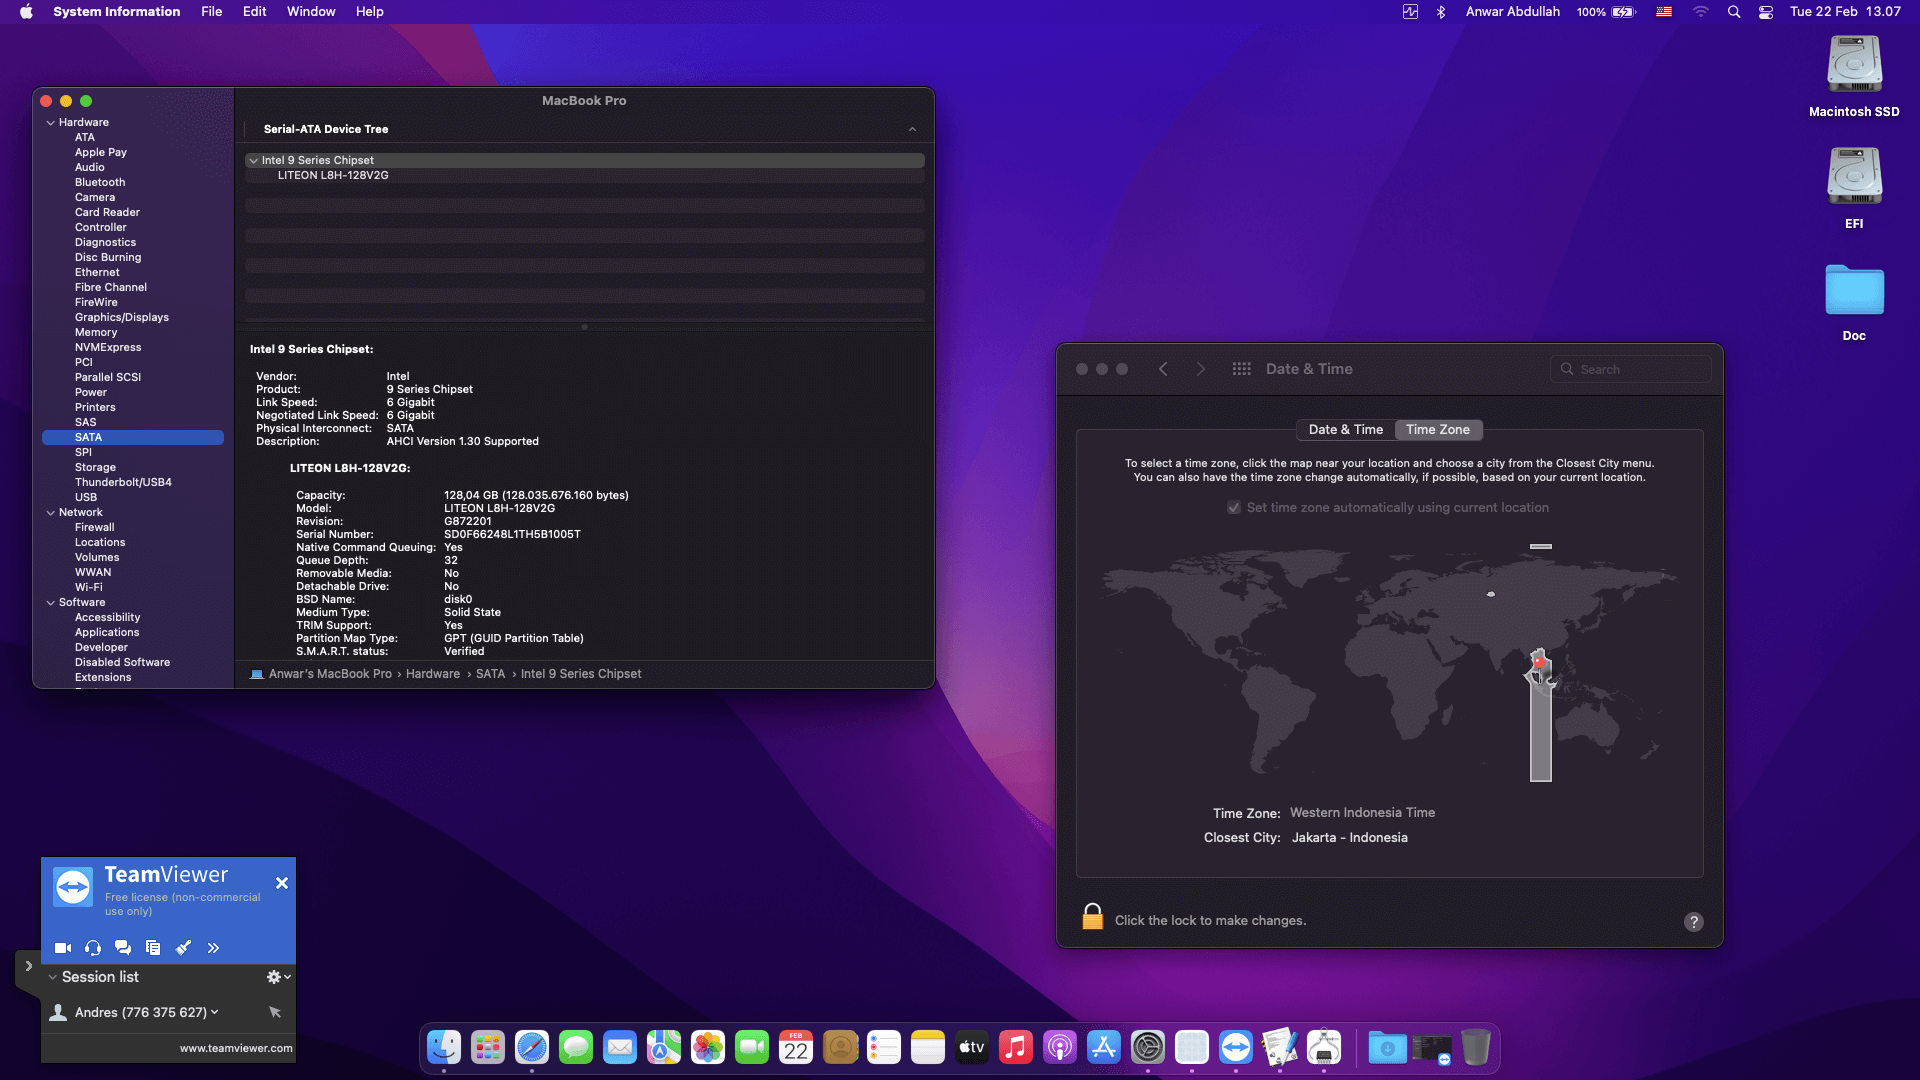This screenshot has width=1920, height=1080.
Task: Select NVMExpress in Hardware sidebar
Action: pyautogui.click(x=108, y=348)
